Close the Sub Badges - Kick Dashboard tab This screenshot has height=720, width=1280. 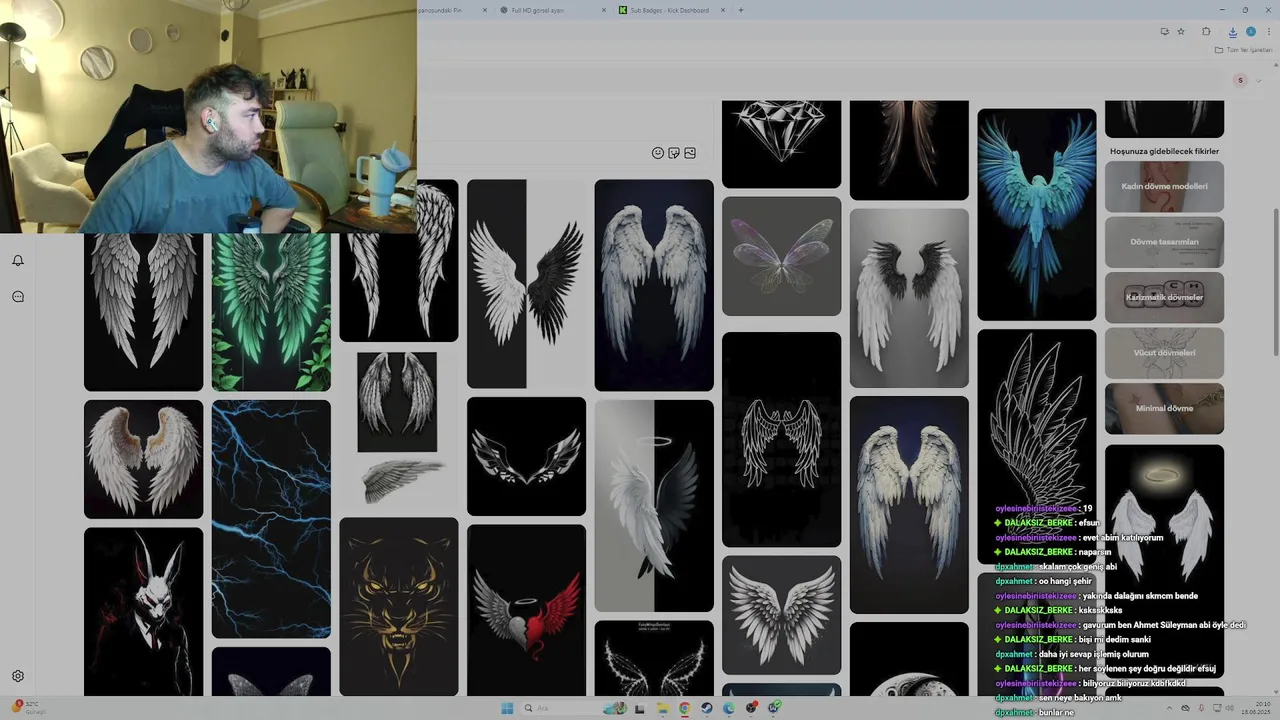tap(722, 10)
